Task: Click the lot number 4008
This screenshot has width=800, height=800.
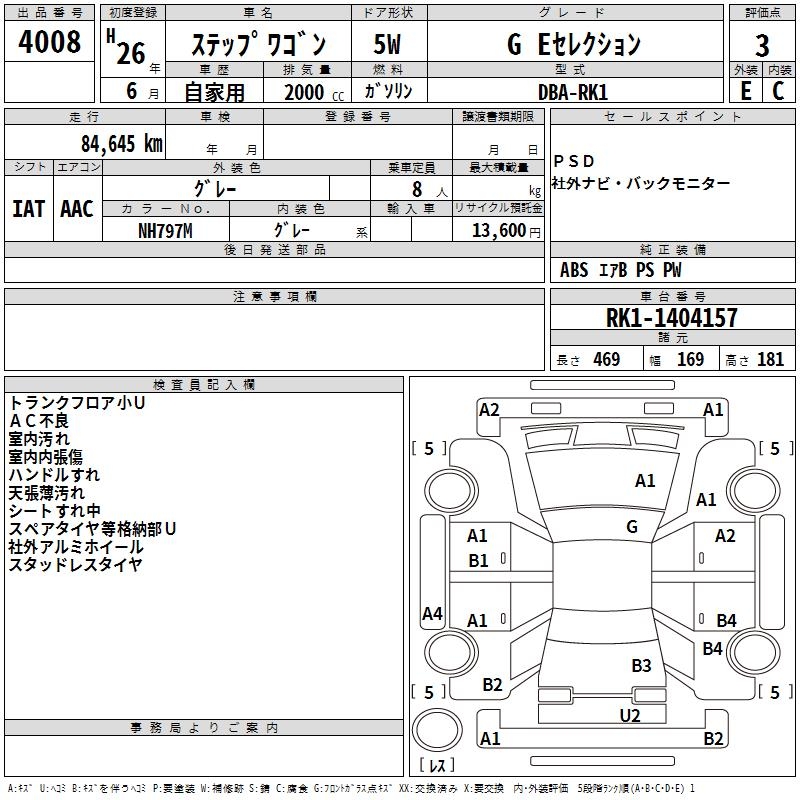Action: (x=49, y=45)
